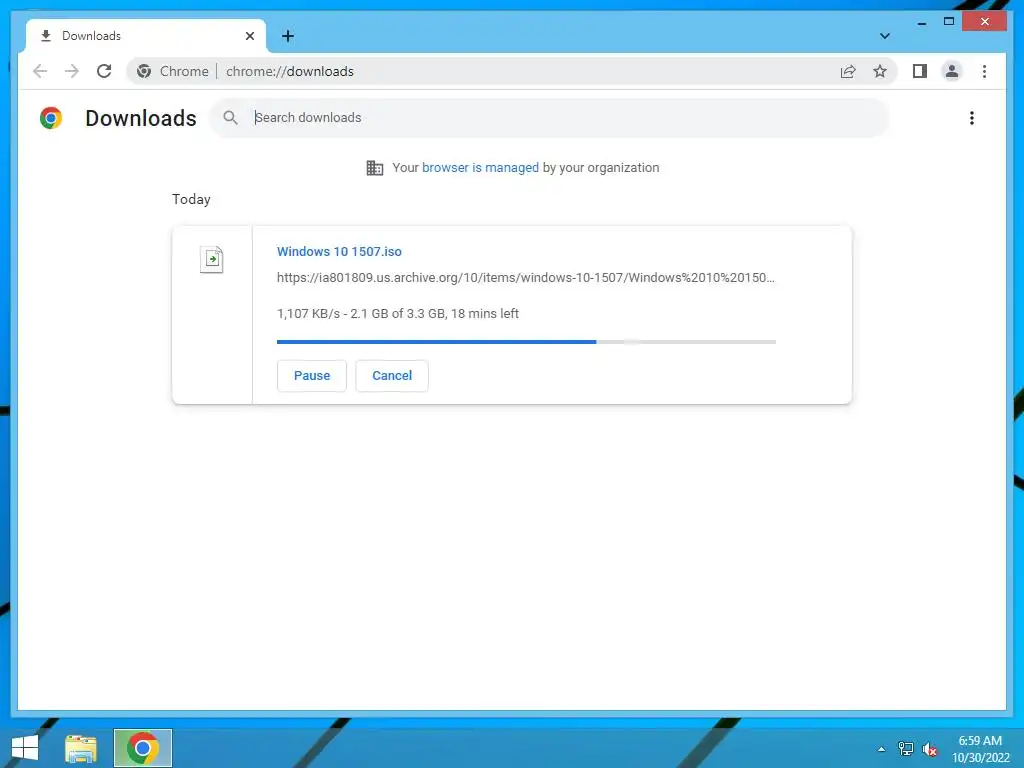Click the managed organization building icon
Screen dimensions: 1024x768
point(375,168)
